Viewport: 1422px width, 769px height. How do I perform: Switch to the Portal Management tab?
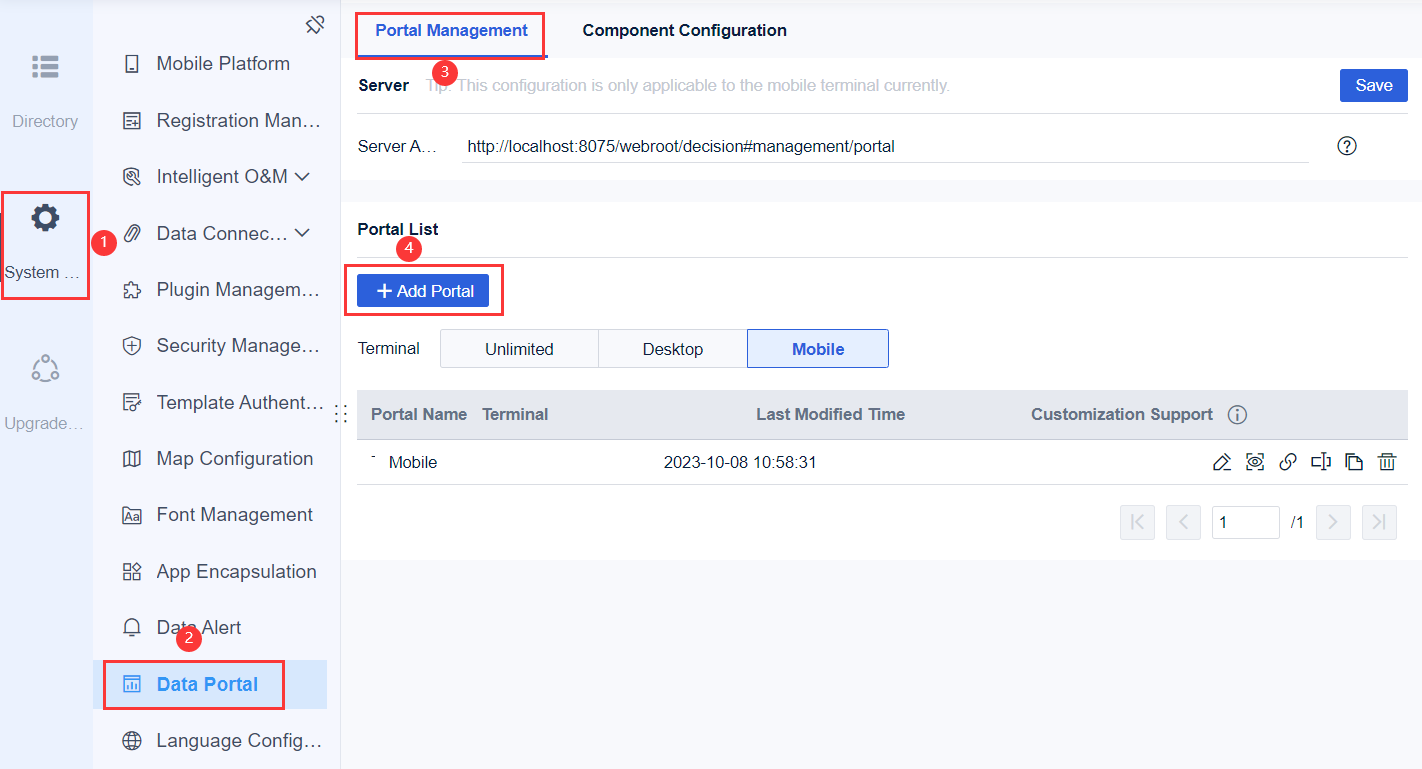tap(449, 30)
